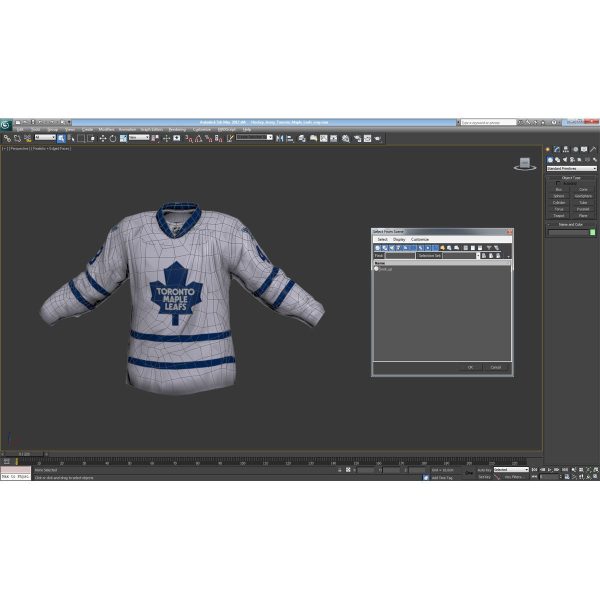The width and height of the screenshot is (600, 600).
Task: Open the named selection sets dropdown
Action: [254, 137]
